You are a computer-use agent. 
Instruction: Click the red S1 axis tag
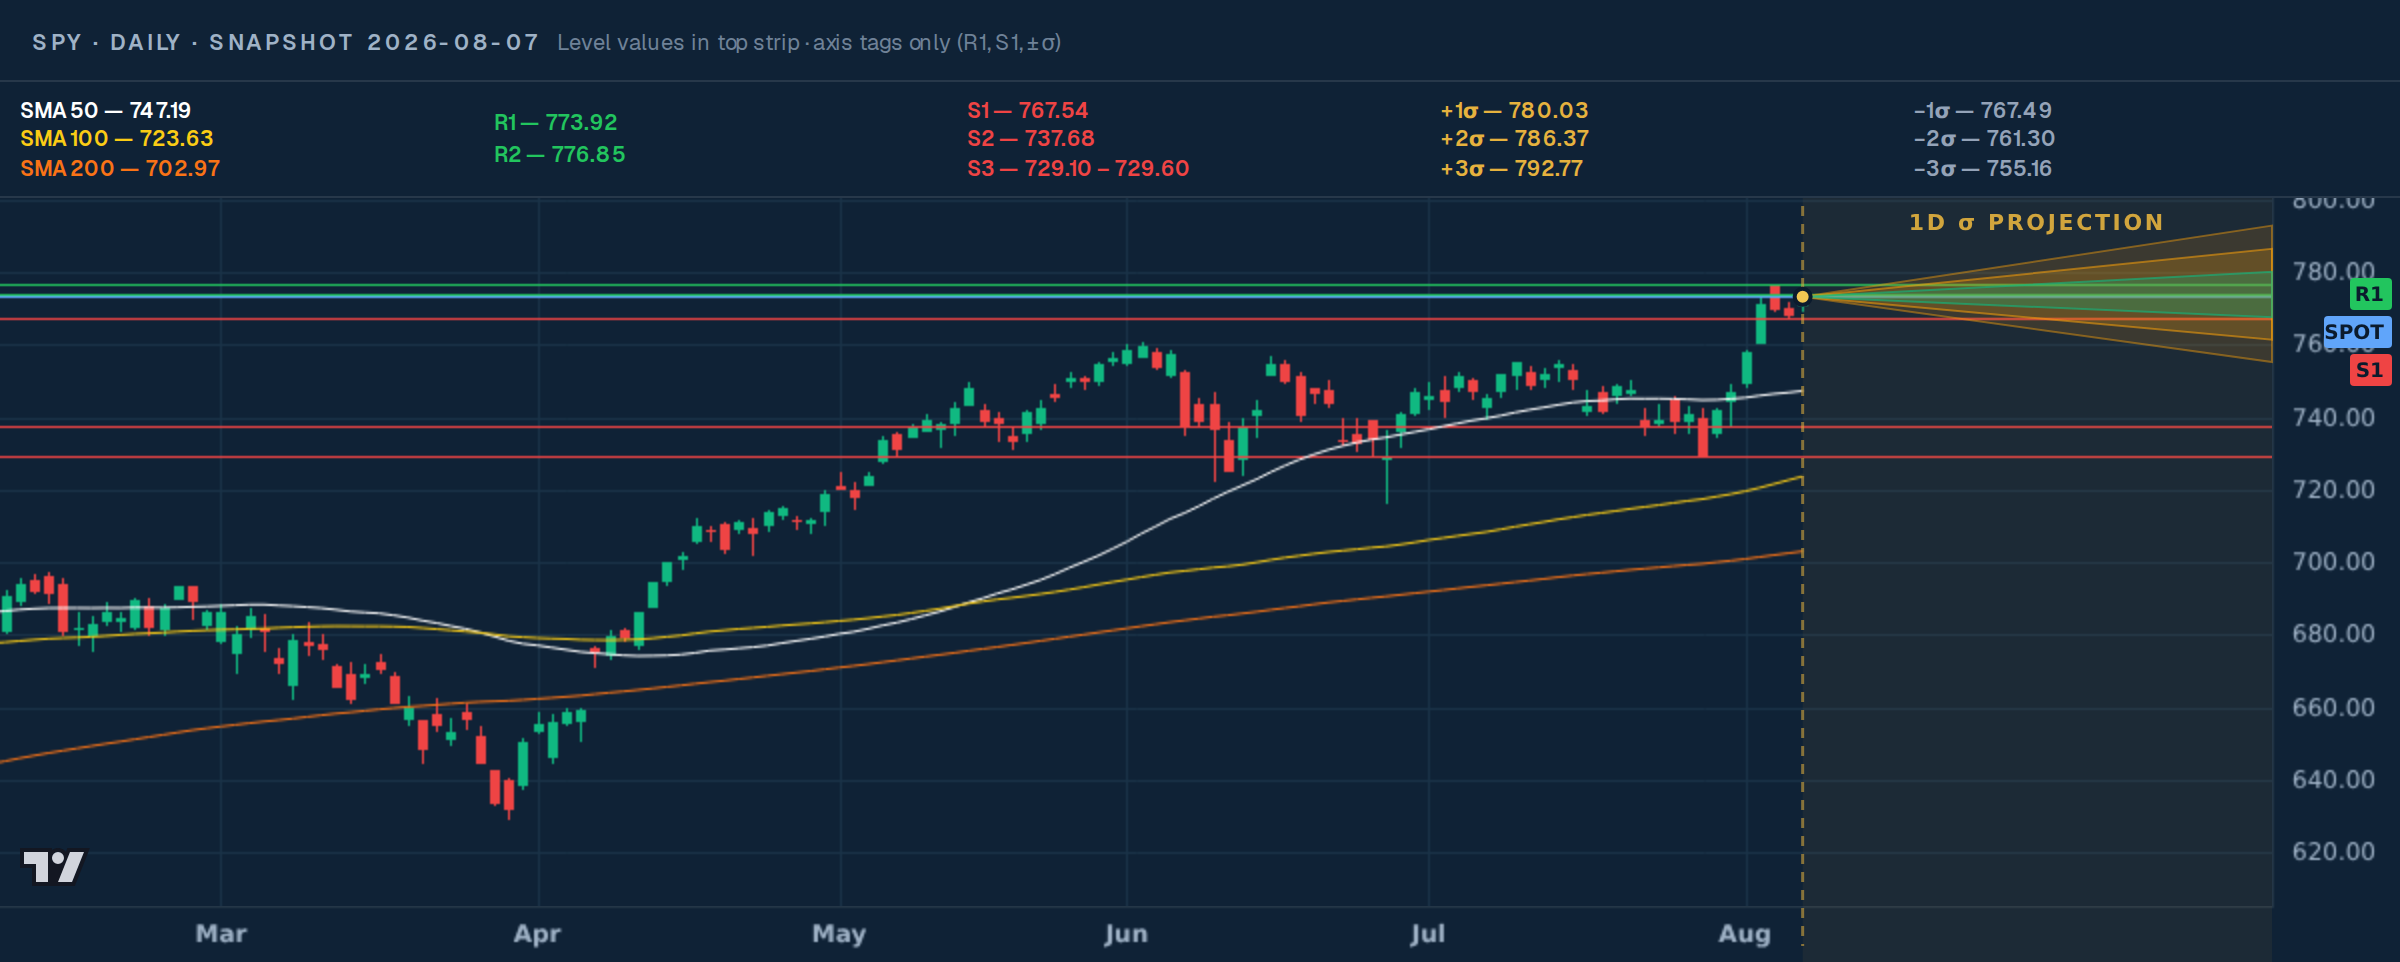point(2369,370)
